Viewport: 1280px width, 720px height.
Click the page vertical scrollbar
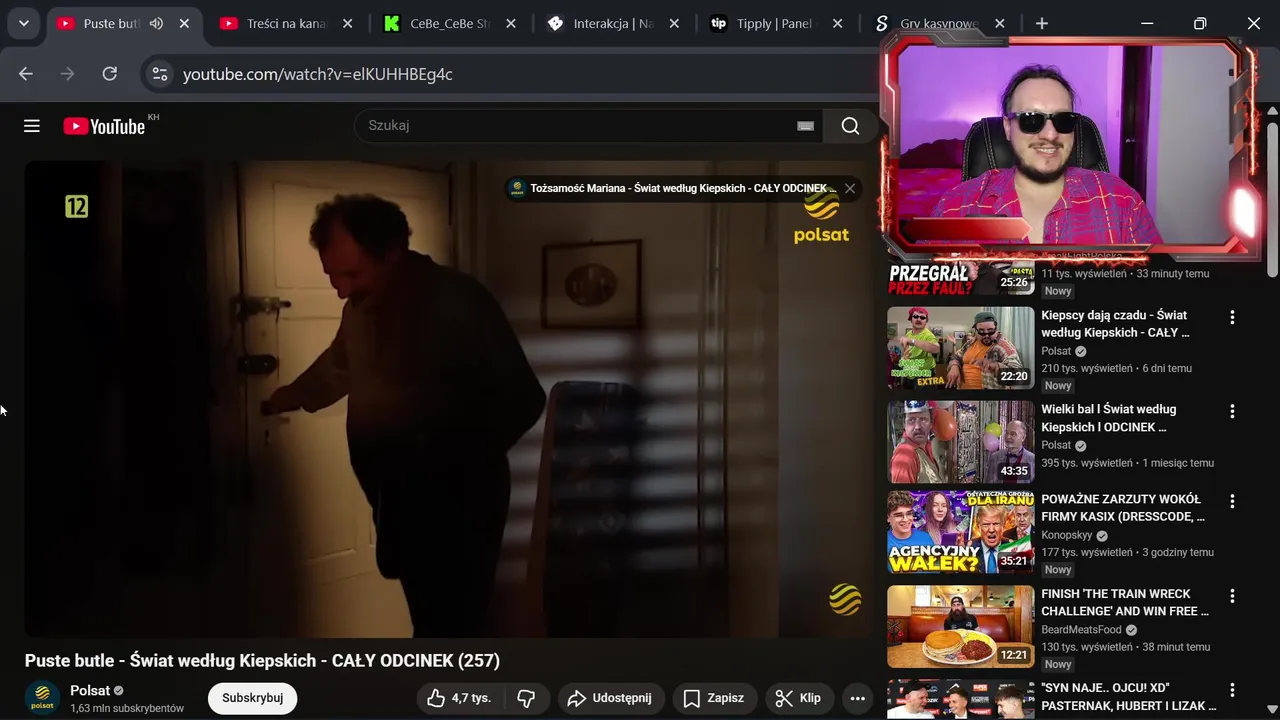[x=1272, y=198]
